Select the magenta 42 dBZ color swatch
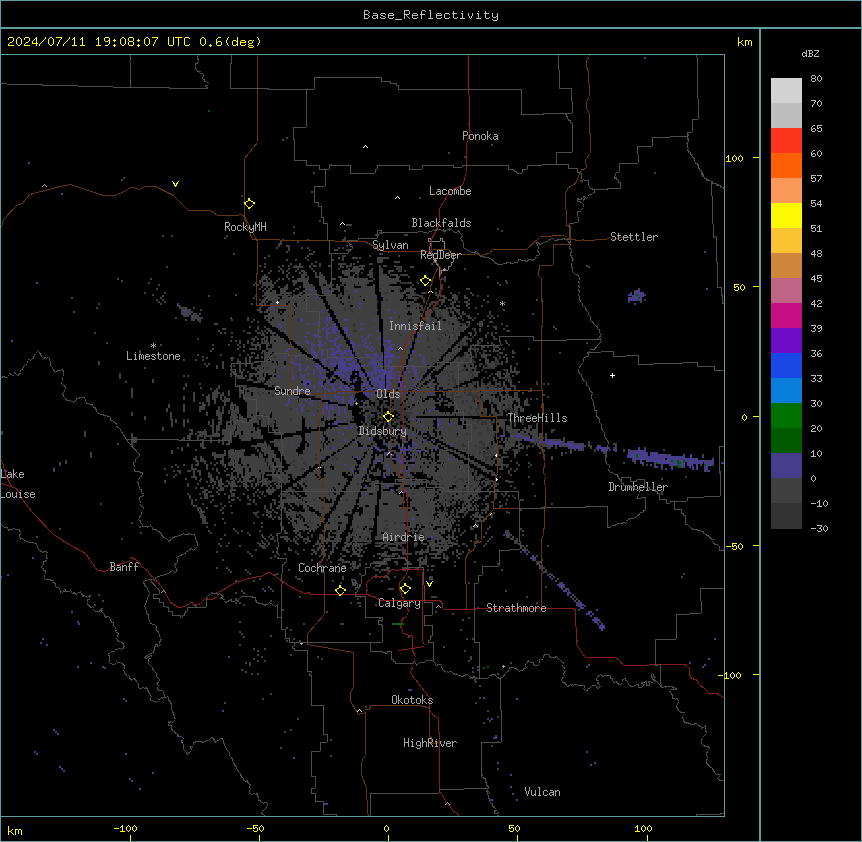The width and height of the screenshot is (862, 842). 786,315
